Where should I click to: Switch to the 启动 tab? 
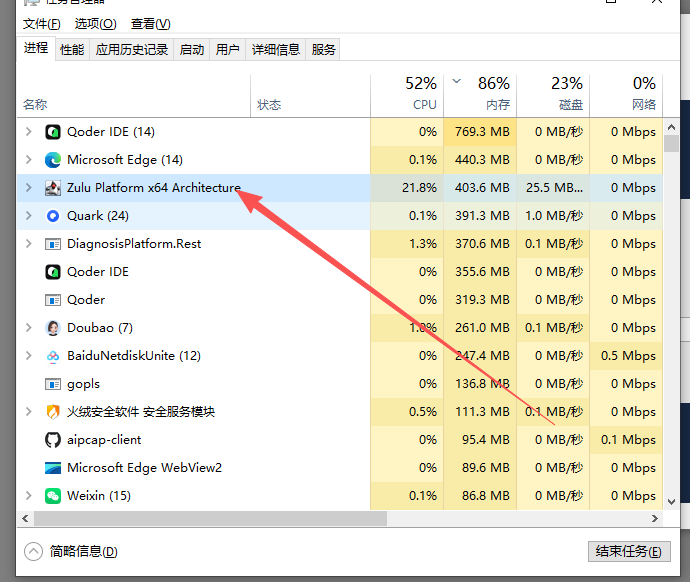tap(191, 49)
